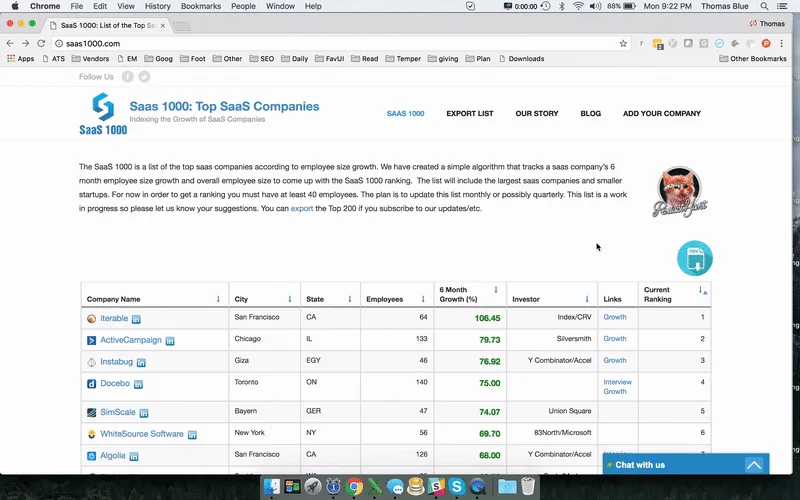The height and width of the screenshot is (500, 800).
Task: Go back using the browser arrow
Action: click(10, 43)
